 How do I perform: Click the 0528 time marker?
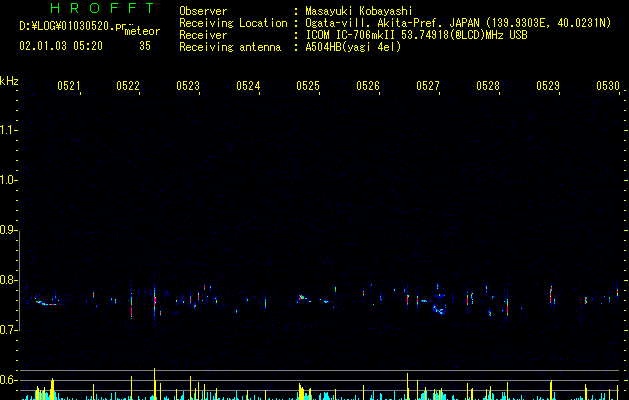point(488,86)
